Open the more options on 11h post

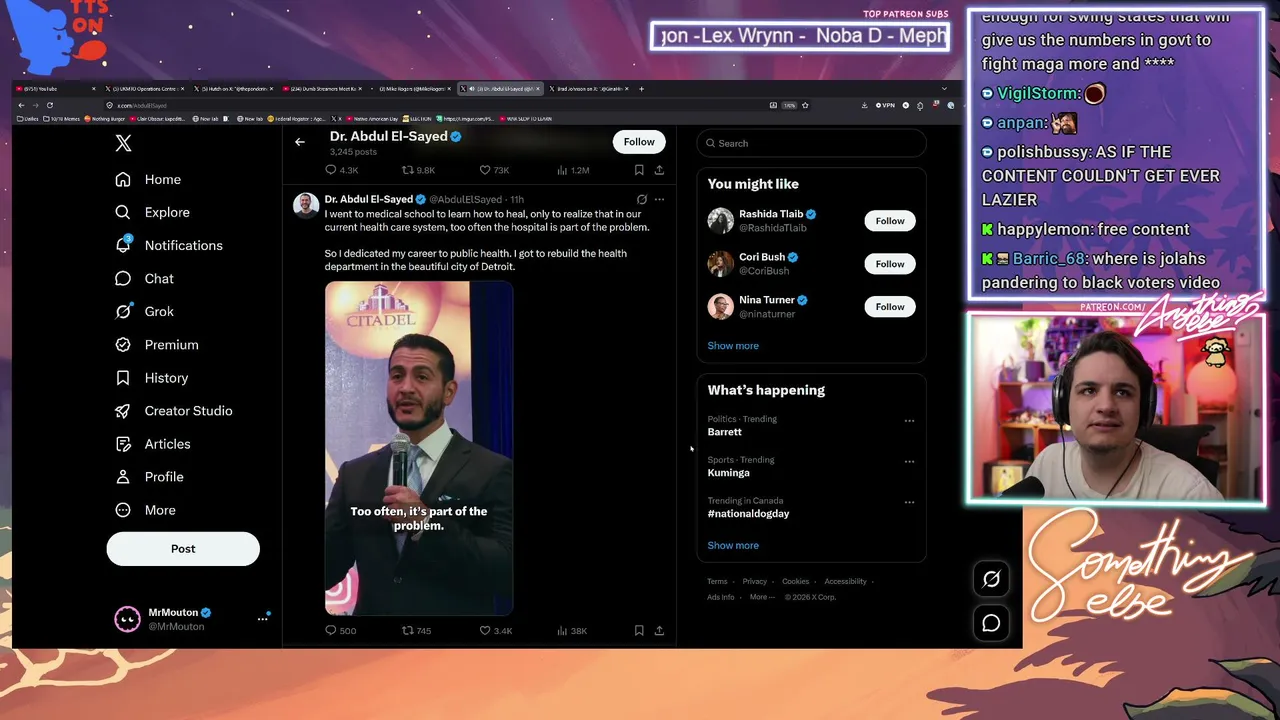pos(659,199)
